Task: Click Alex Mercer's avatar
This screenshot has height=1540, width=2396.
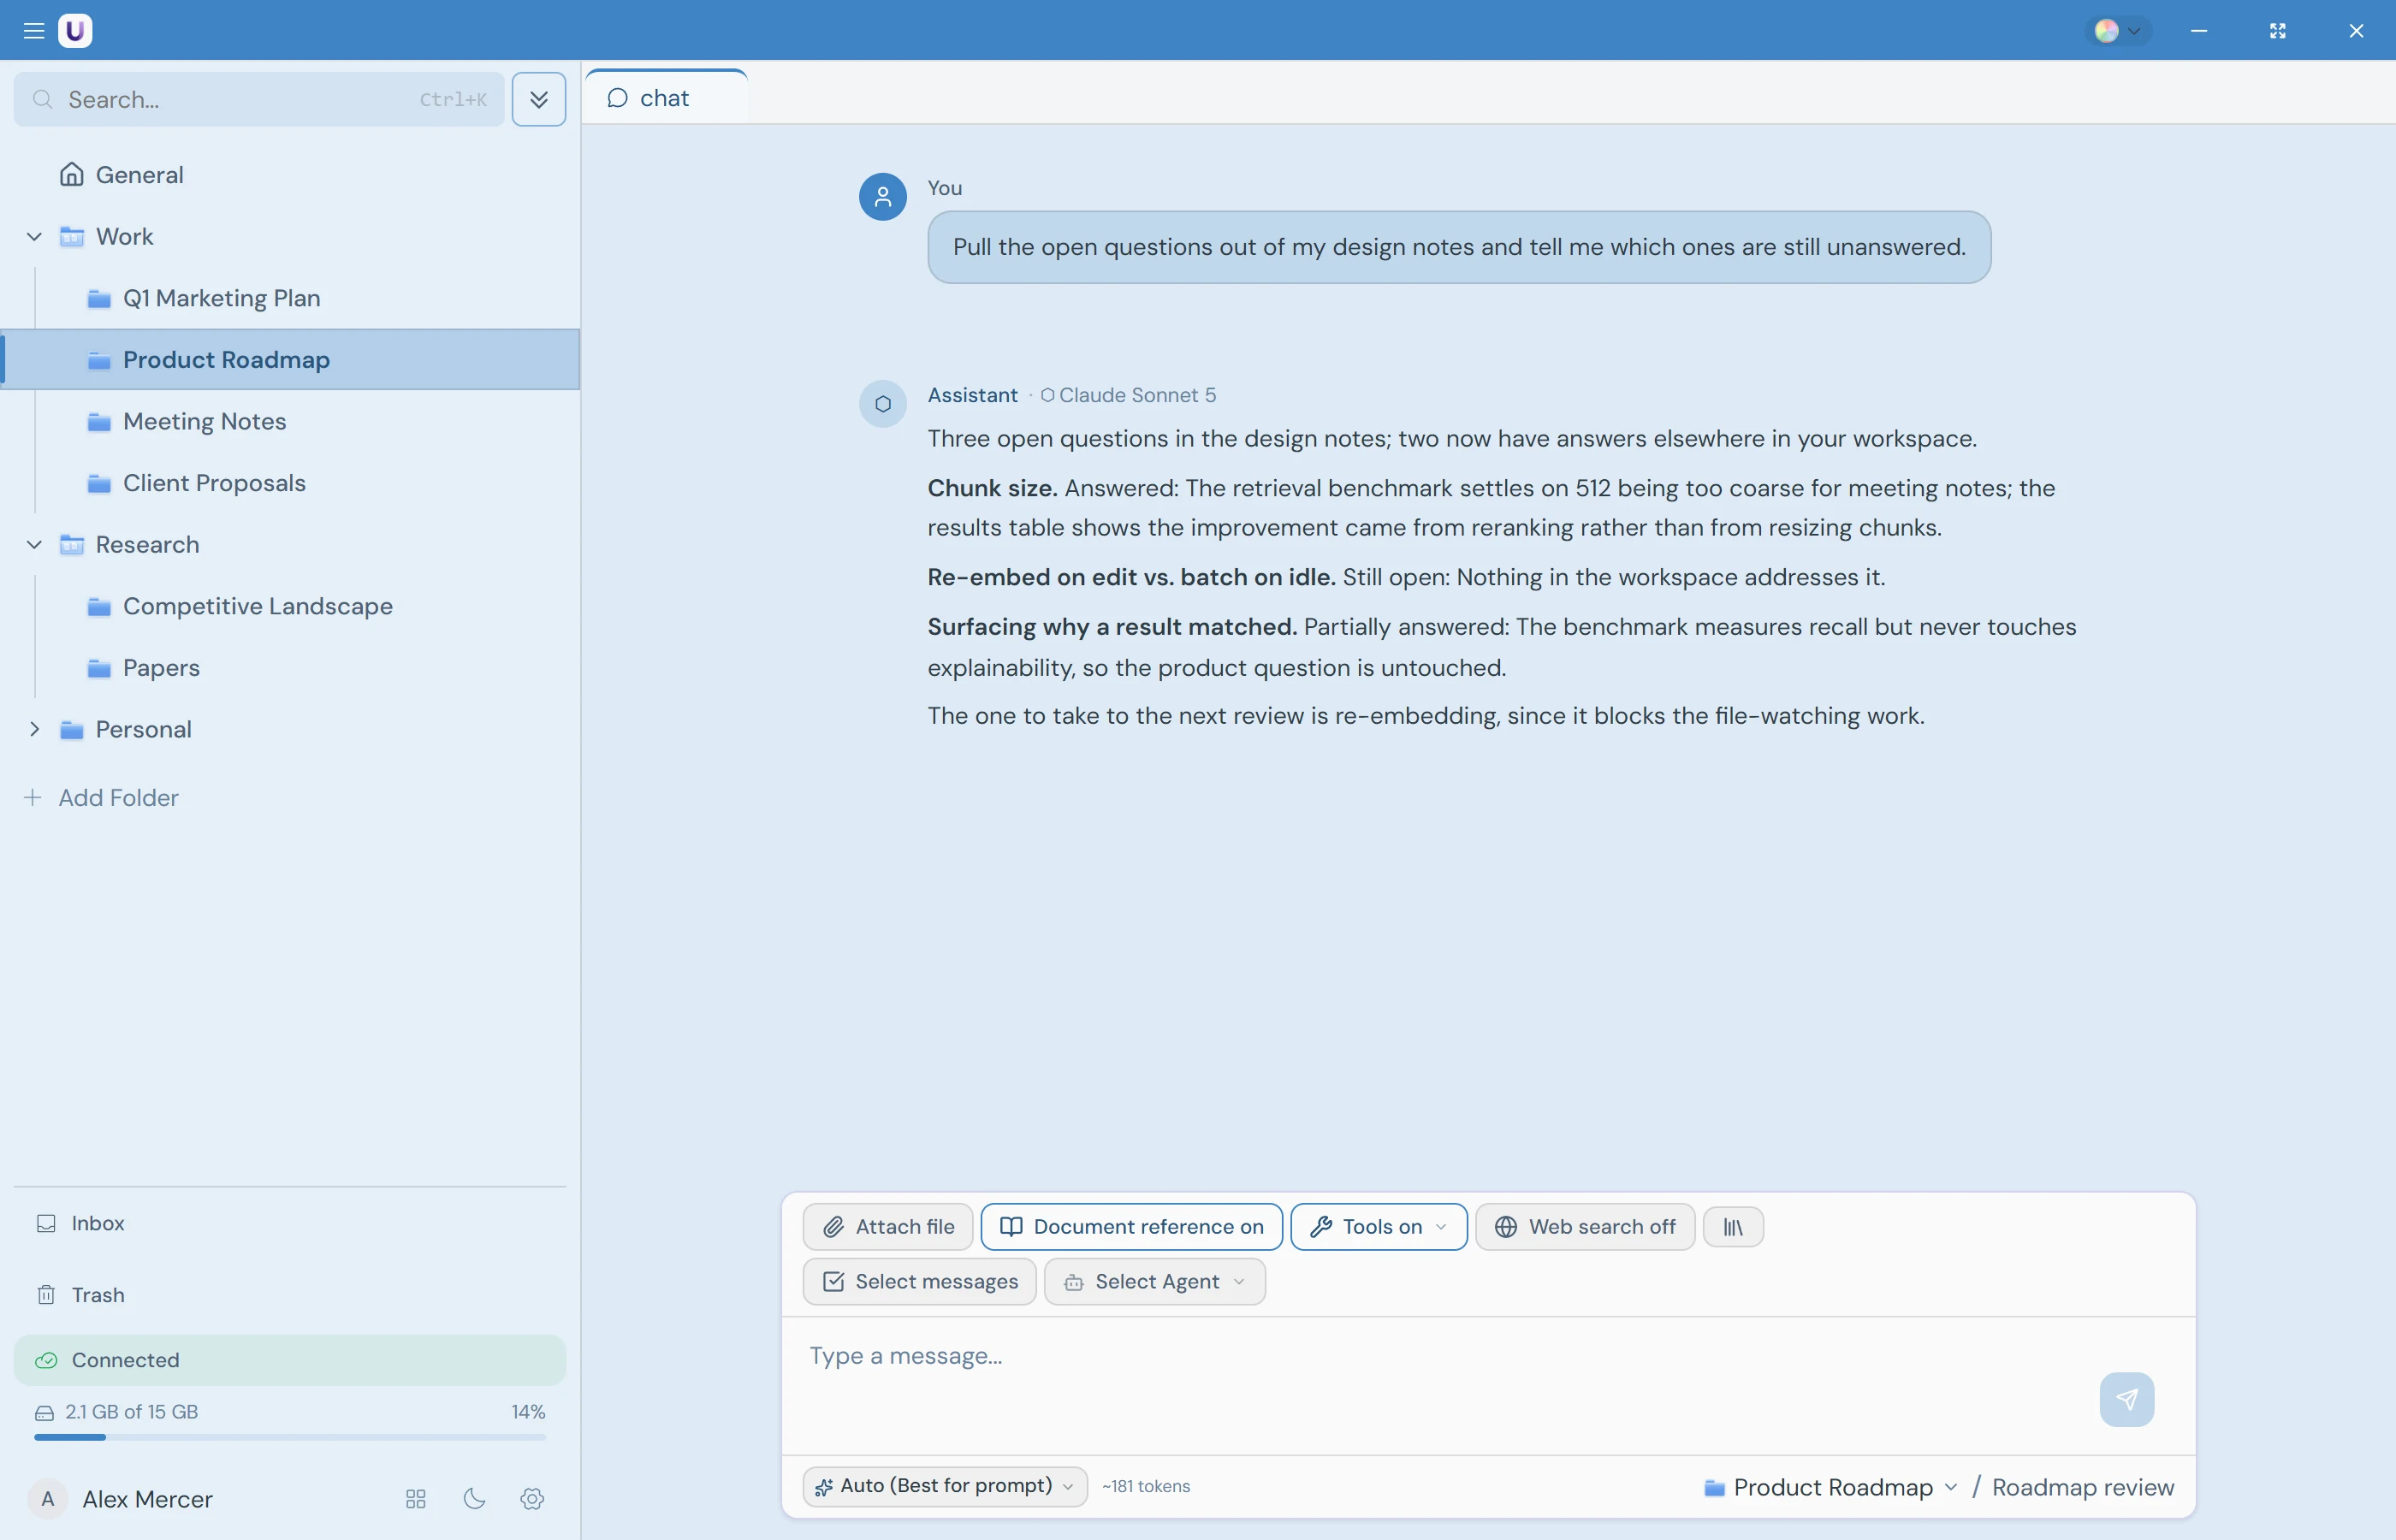Action: [47, 1500]
